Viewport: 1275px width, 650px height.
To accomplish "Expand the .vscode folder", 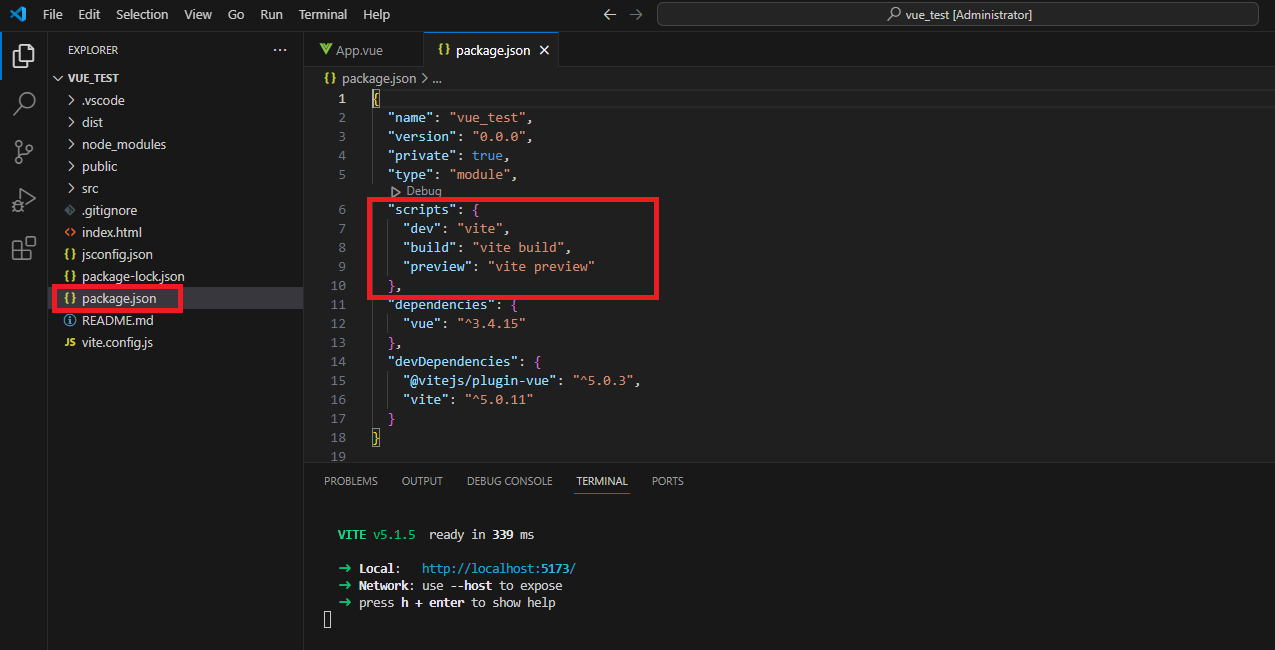I will click(176, 100).
